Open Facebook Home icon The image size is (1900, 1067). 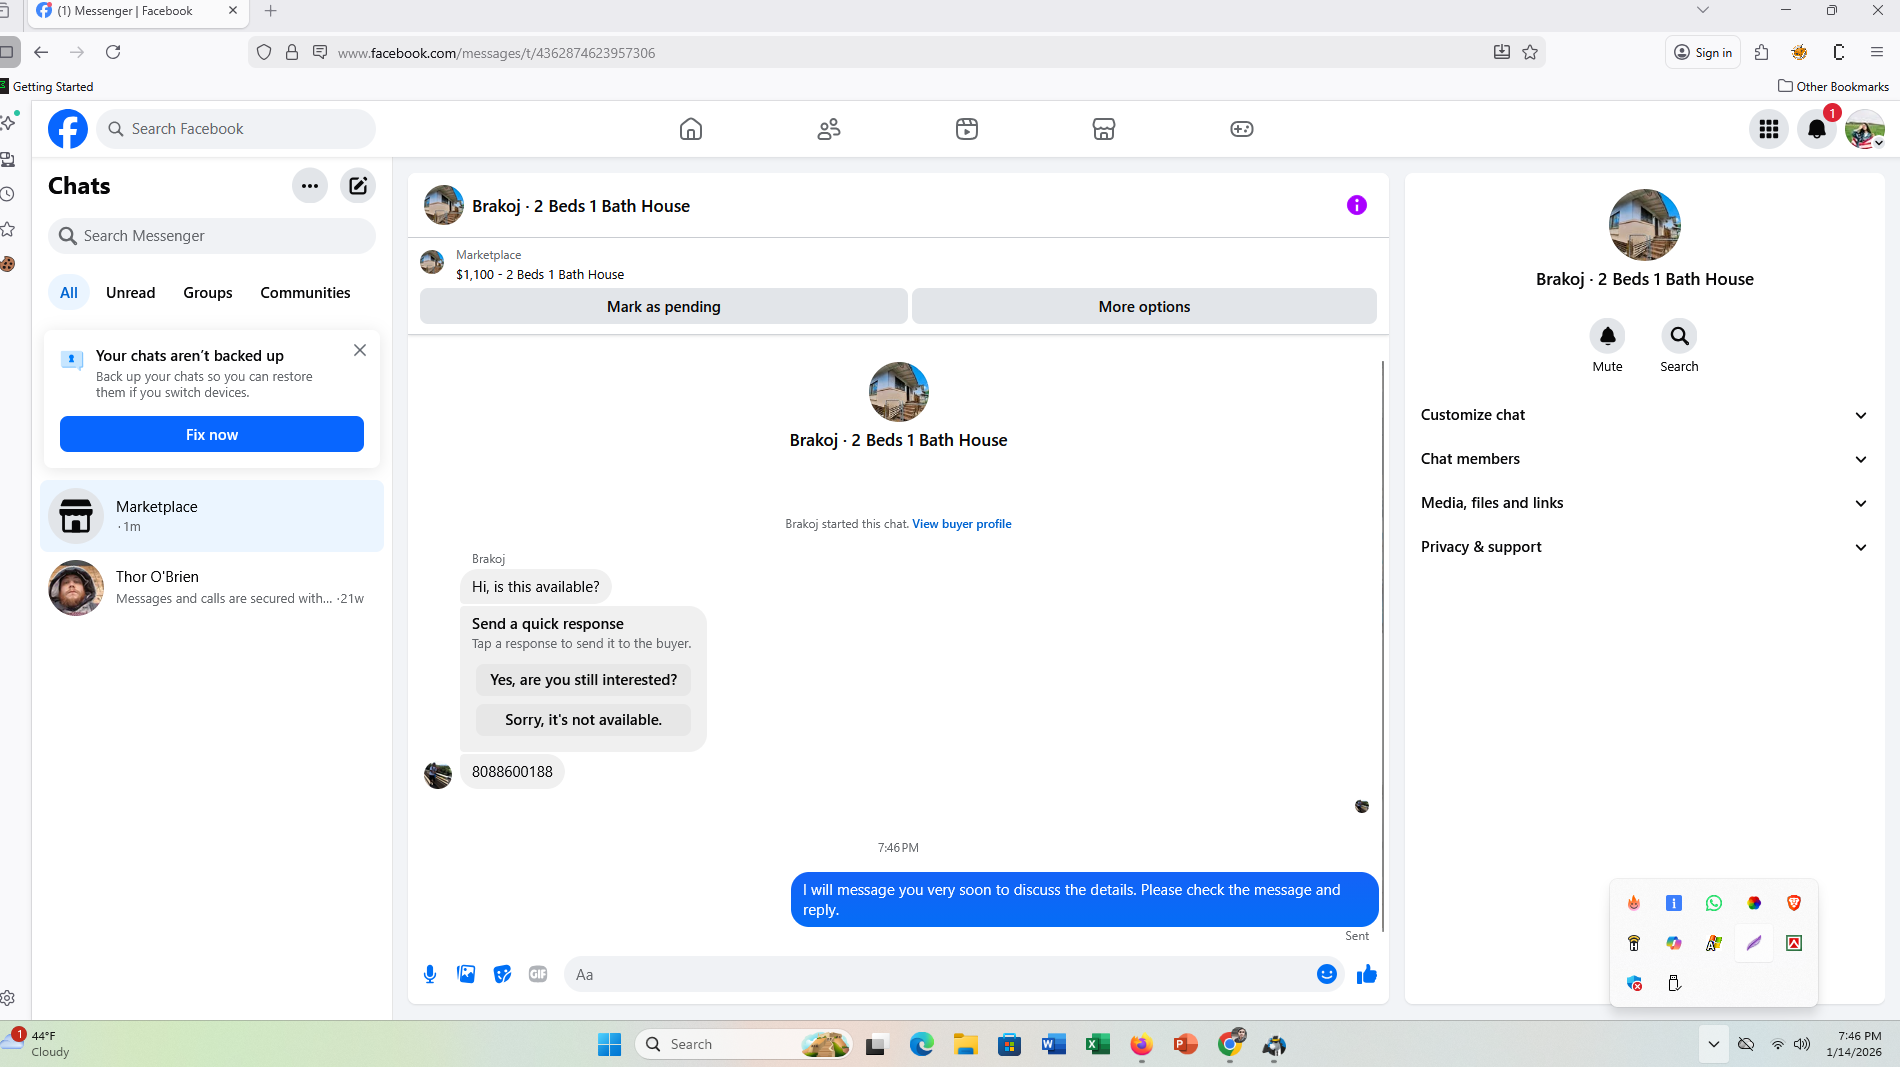tap(690, 129)
